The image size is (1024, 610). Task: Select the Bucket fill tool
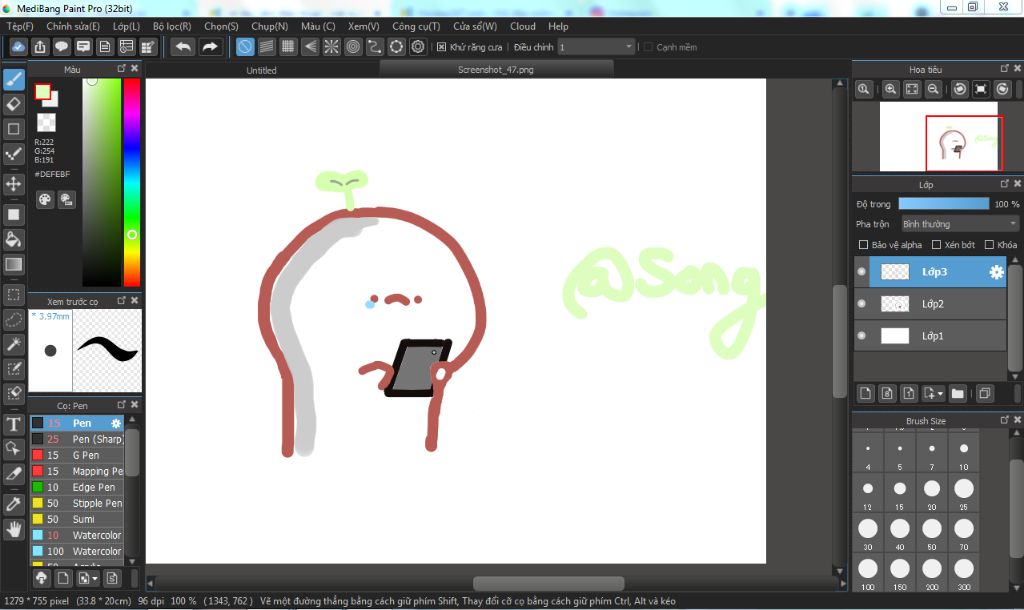tap(14, 239)
